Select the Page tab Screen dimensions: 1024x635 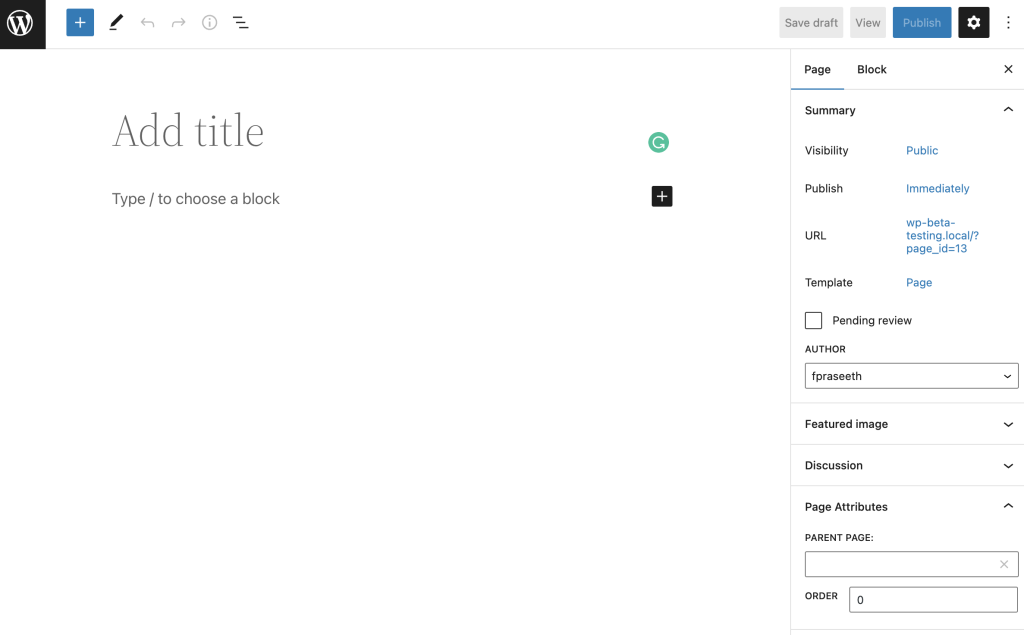(x=817, y=69)
